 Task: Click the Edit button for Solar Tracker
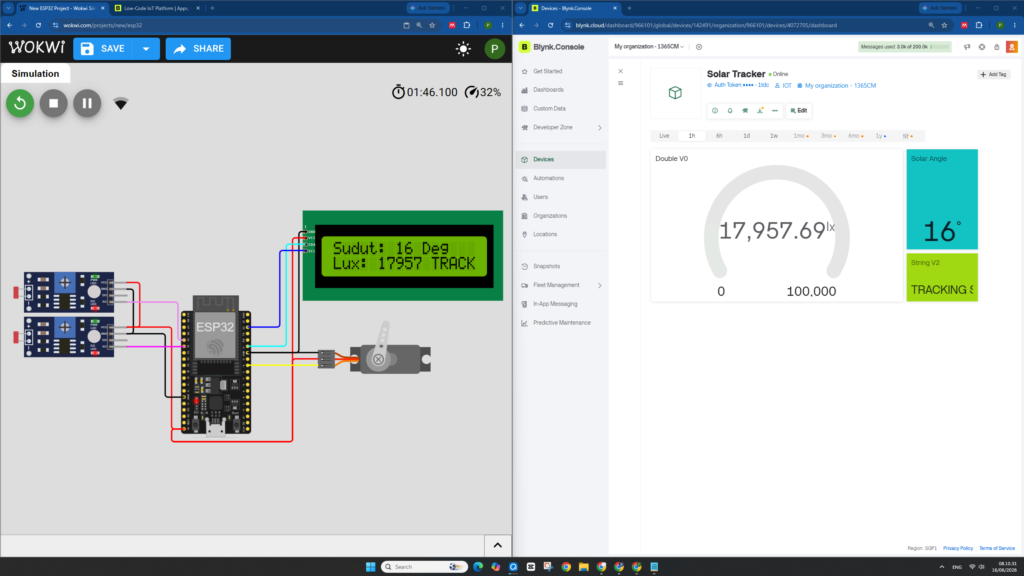click(799, 110)
